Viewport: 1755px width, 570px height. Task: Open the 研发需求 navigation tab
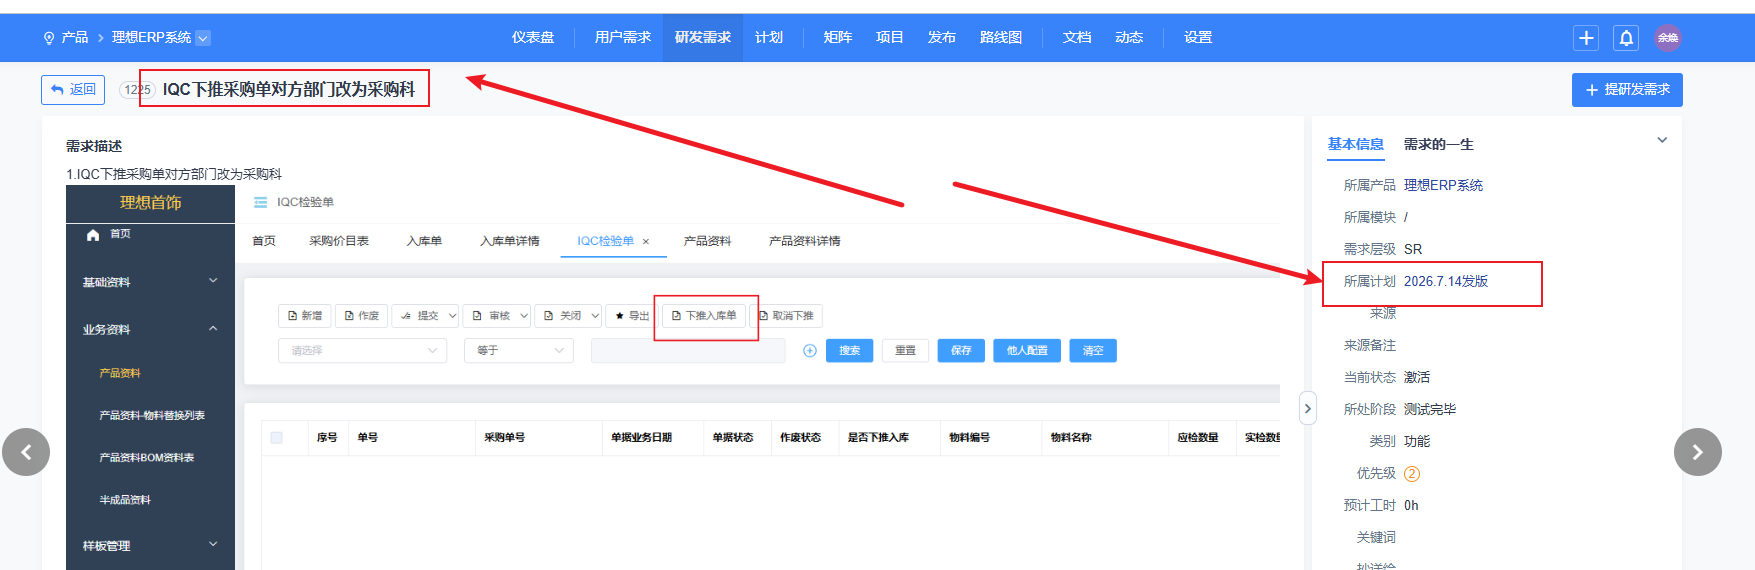coord(703,38)
